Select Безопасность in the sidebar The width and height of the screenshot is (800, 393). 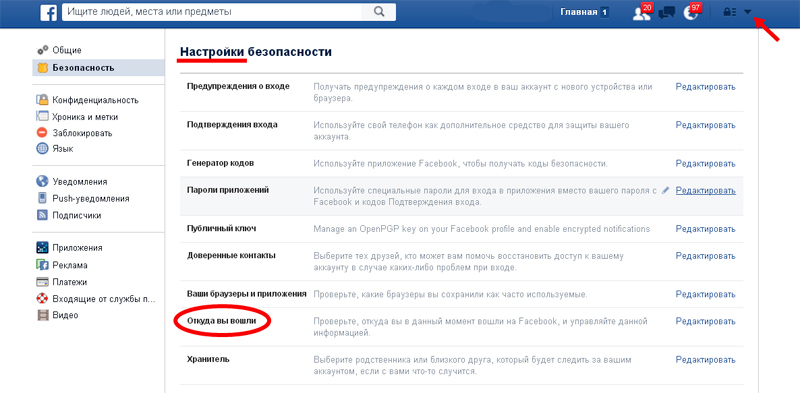98,68
